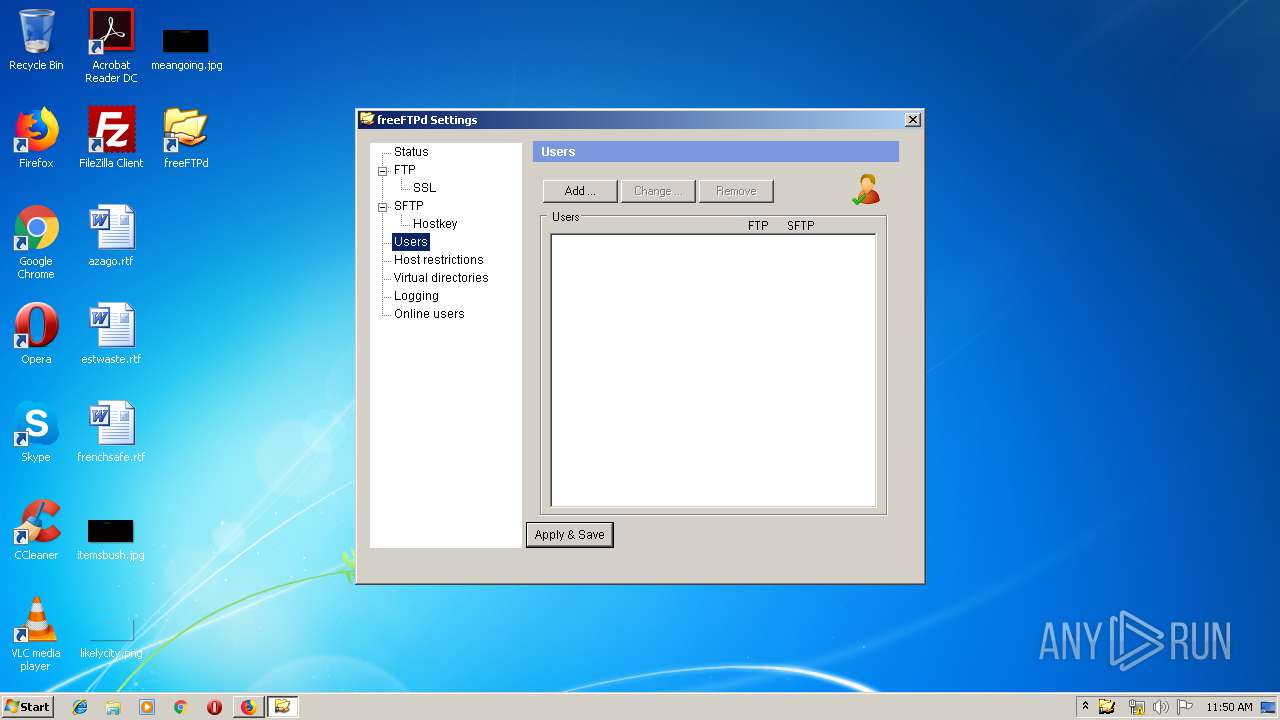Switch to Firefox in the taskbar
This screenshot has width=1280, height=720.
[x=248, y=707]
